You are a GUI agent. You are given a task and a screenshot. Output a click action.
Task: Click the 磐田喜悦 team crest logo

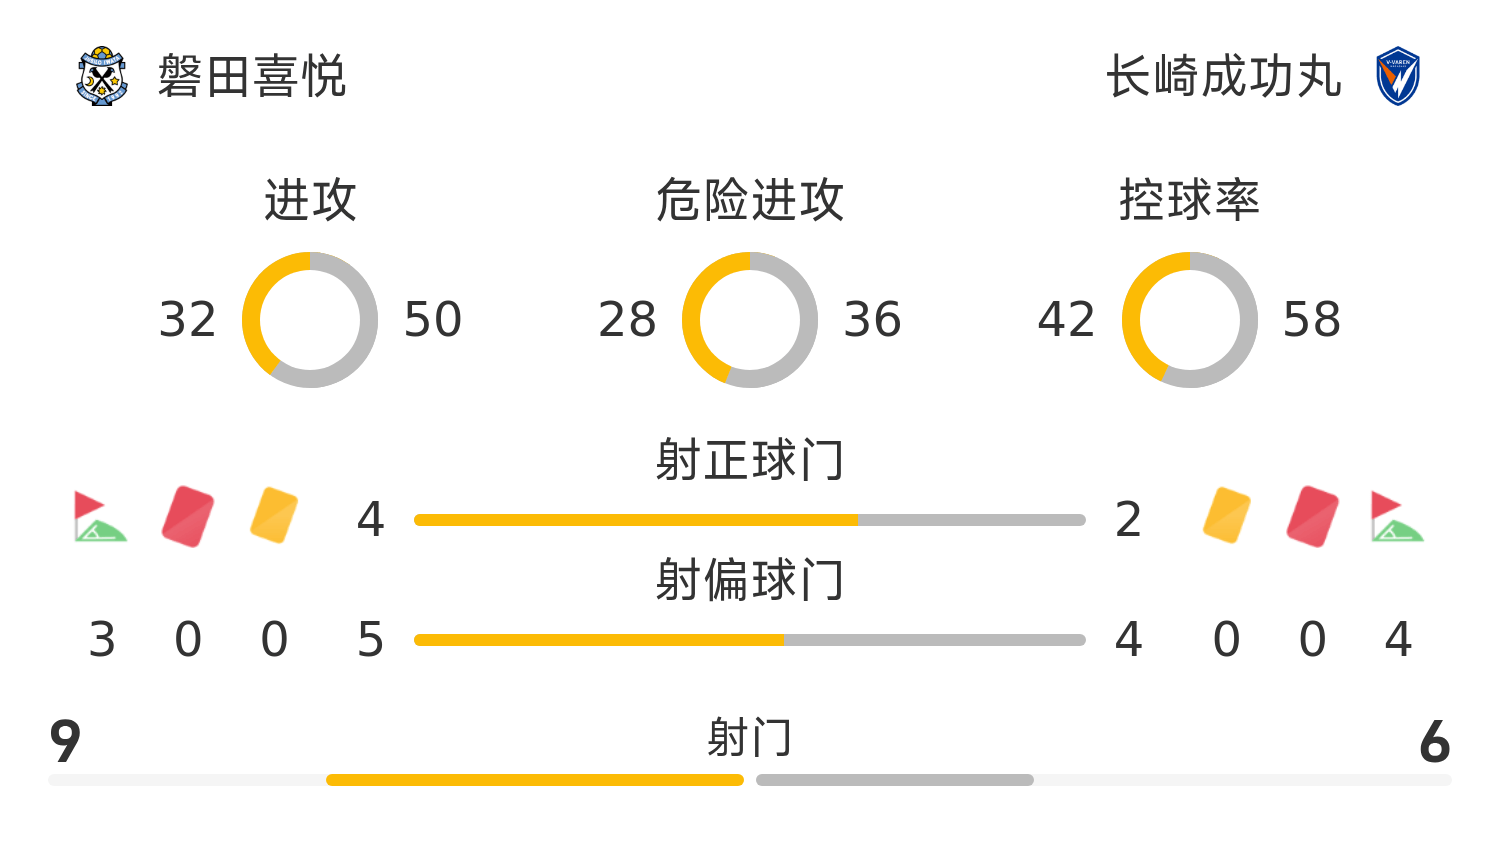pos(102,76)
